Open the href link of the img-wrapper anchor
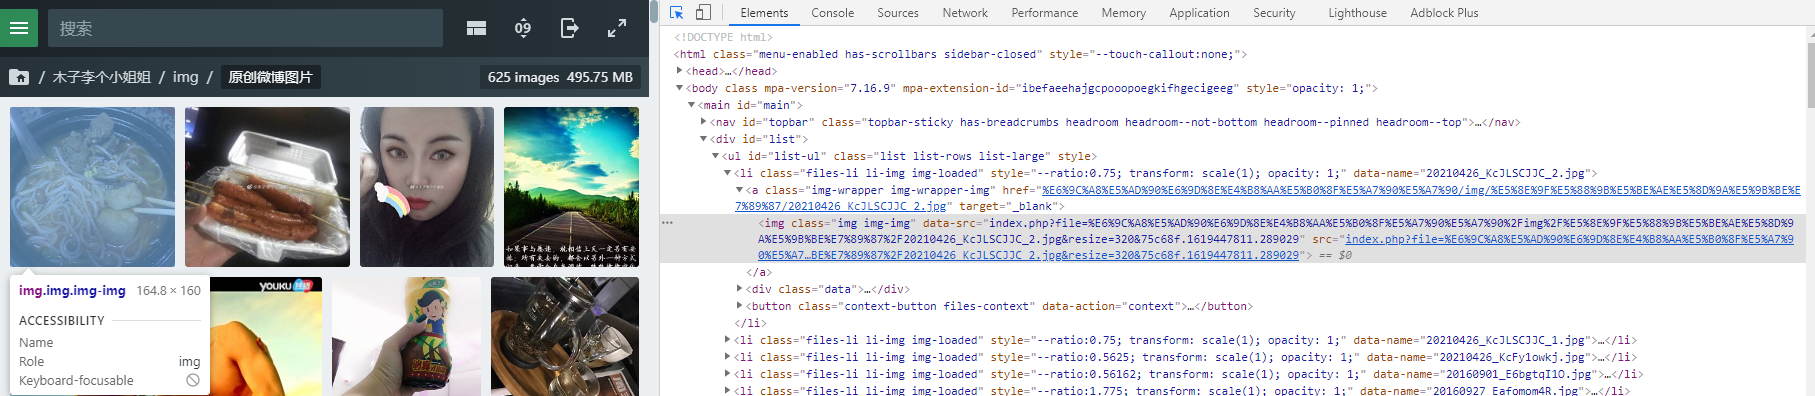 [x=1268, y=198]
